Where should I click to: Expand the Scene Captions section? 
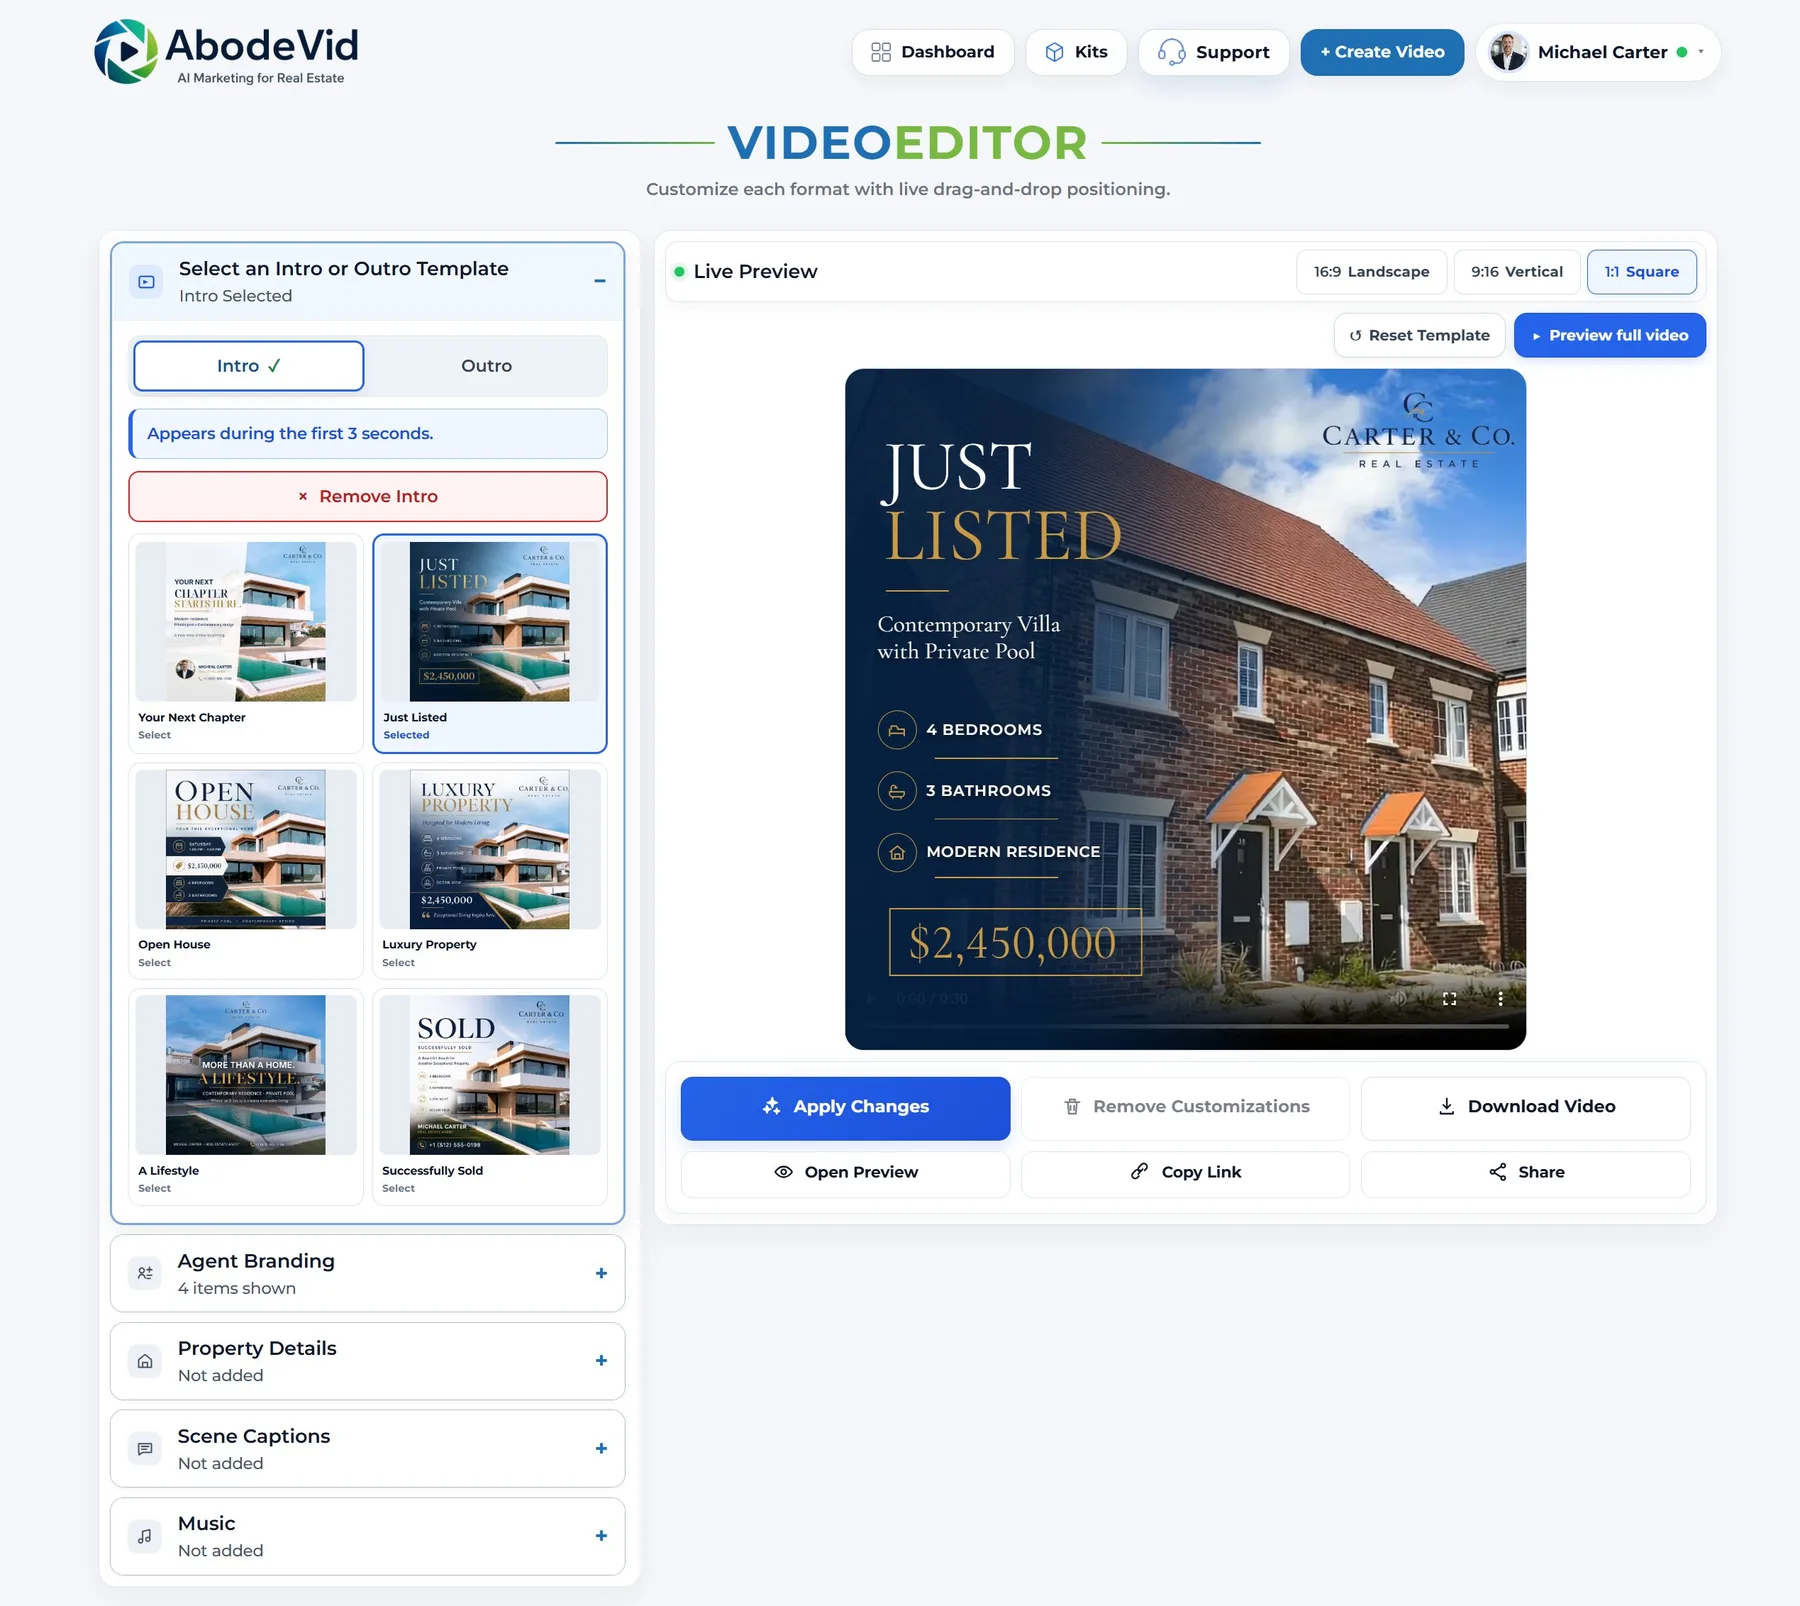click(601, 1448)
